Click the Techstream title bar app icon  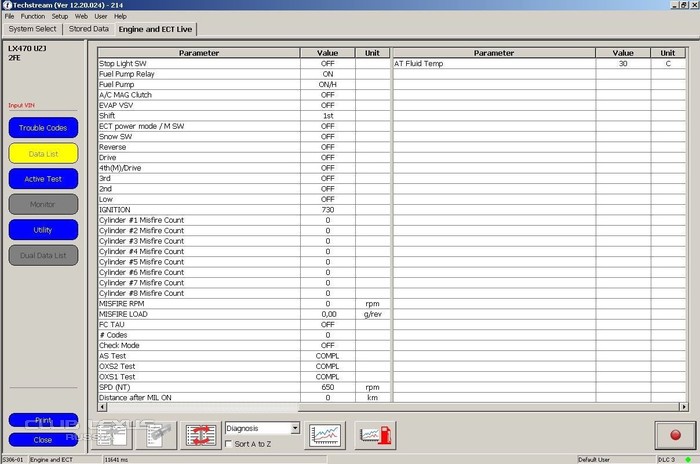(6, 5)
